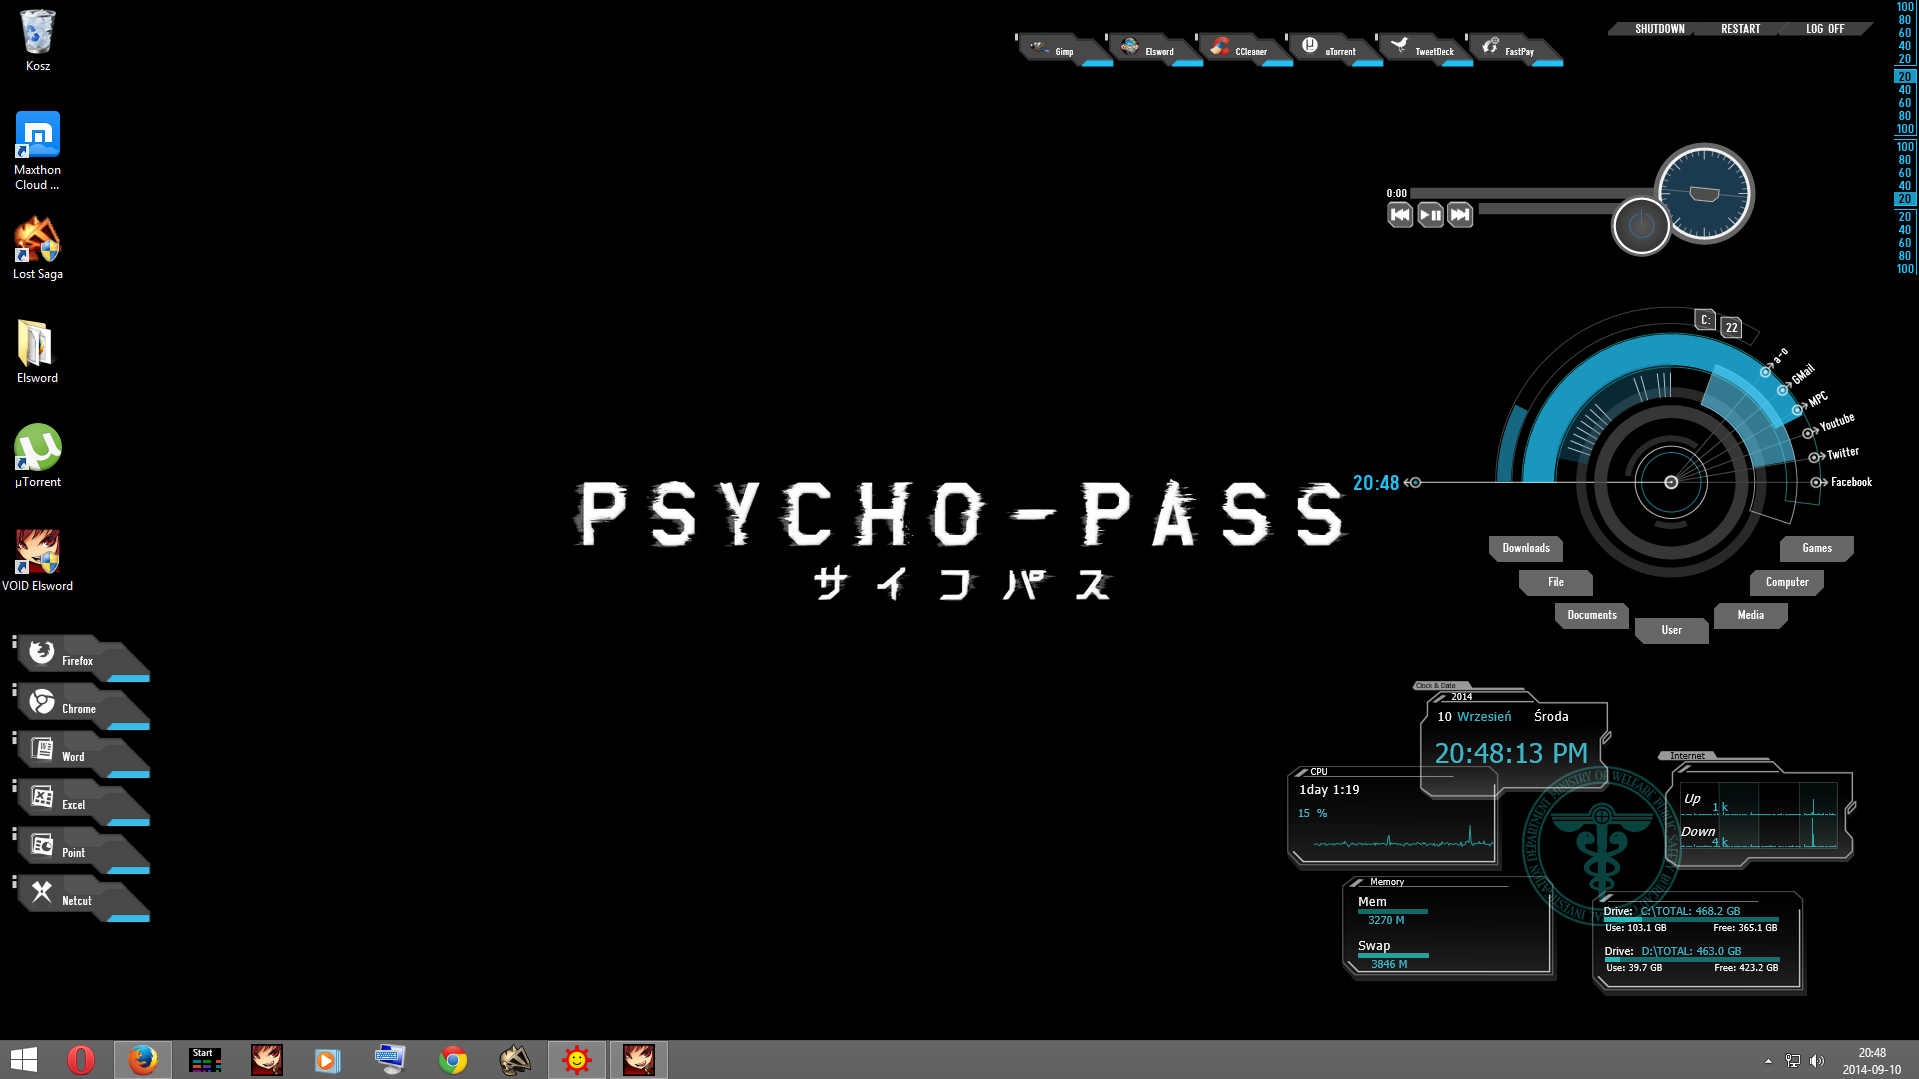The height and width of the screenshot is (1079, 1919).
Task: Click the media player progress bar
Action: [1530, 193]
